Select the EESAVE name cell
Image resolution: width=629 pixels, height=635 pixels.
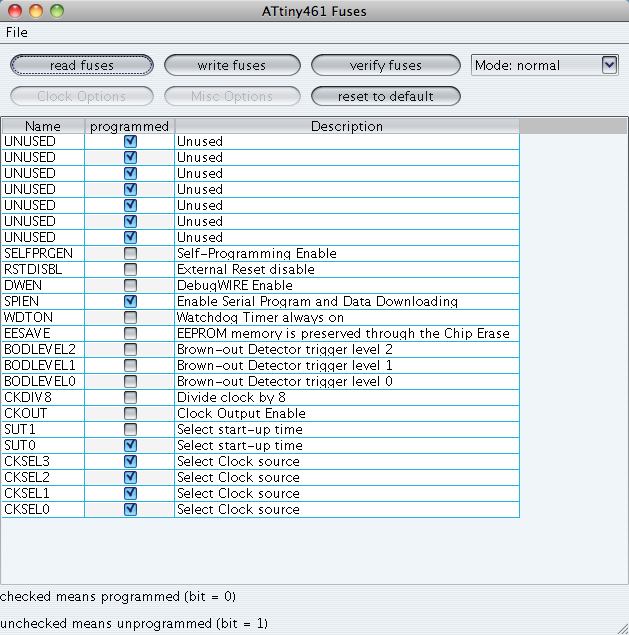pos(43,333)
